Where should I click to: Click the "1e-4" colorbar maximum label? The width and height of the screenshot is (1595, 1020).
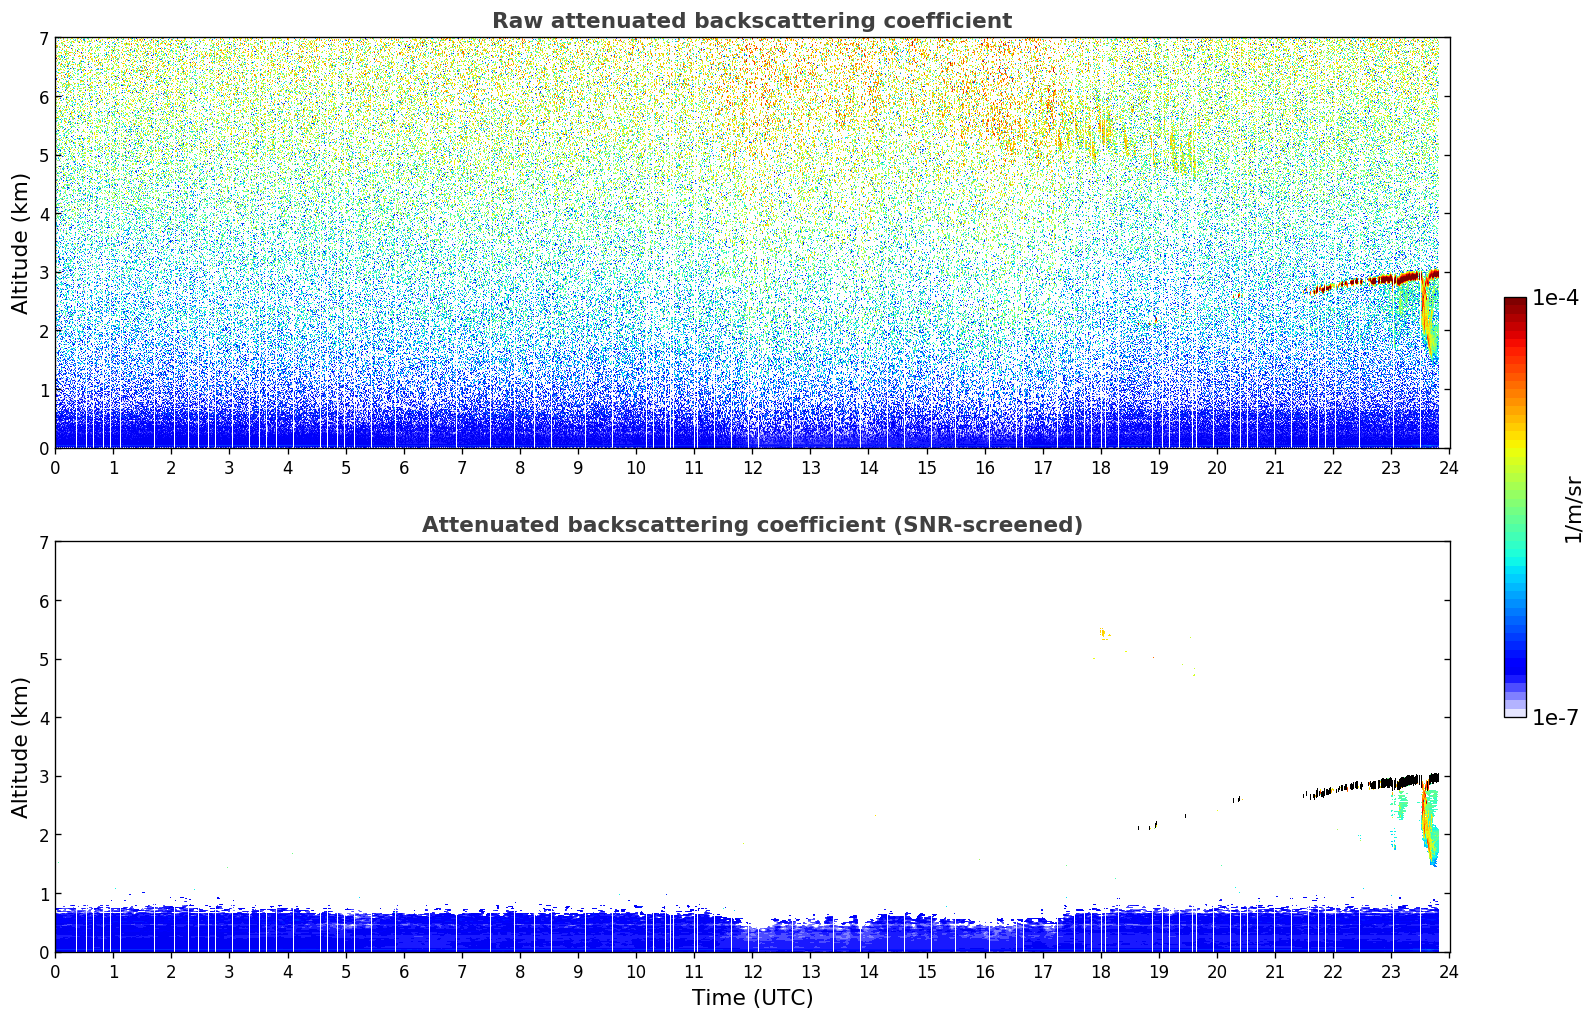pos(1555,298)
